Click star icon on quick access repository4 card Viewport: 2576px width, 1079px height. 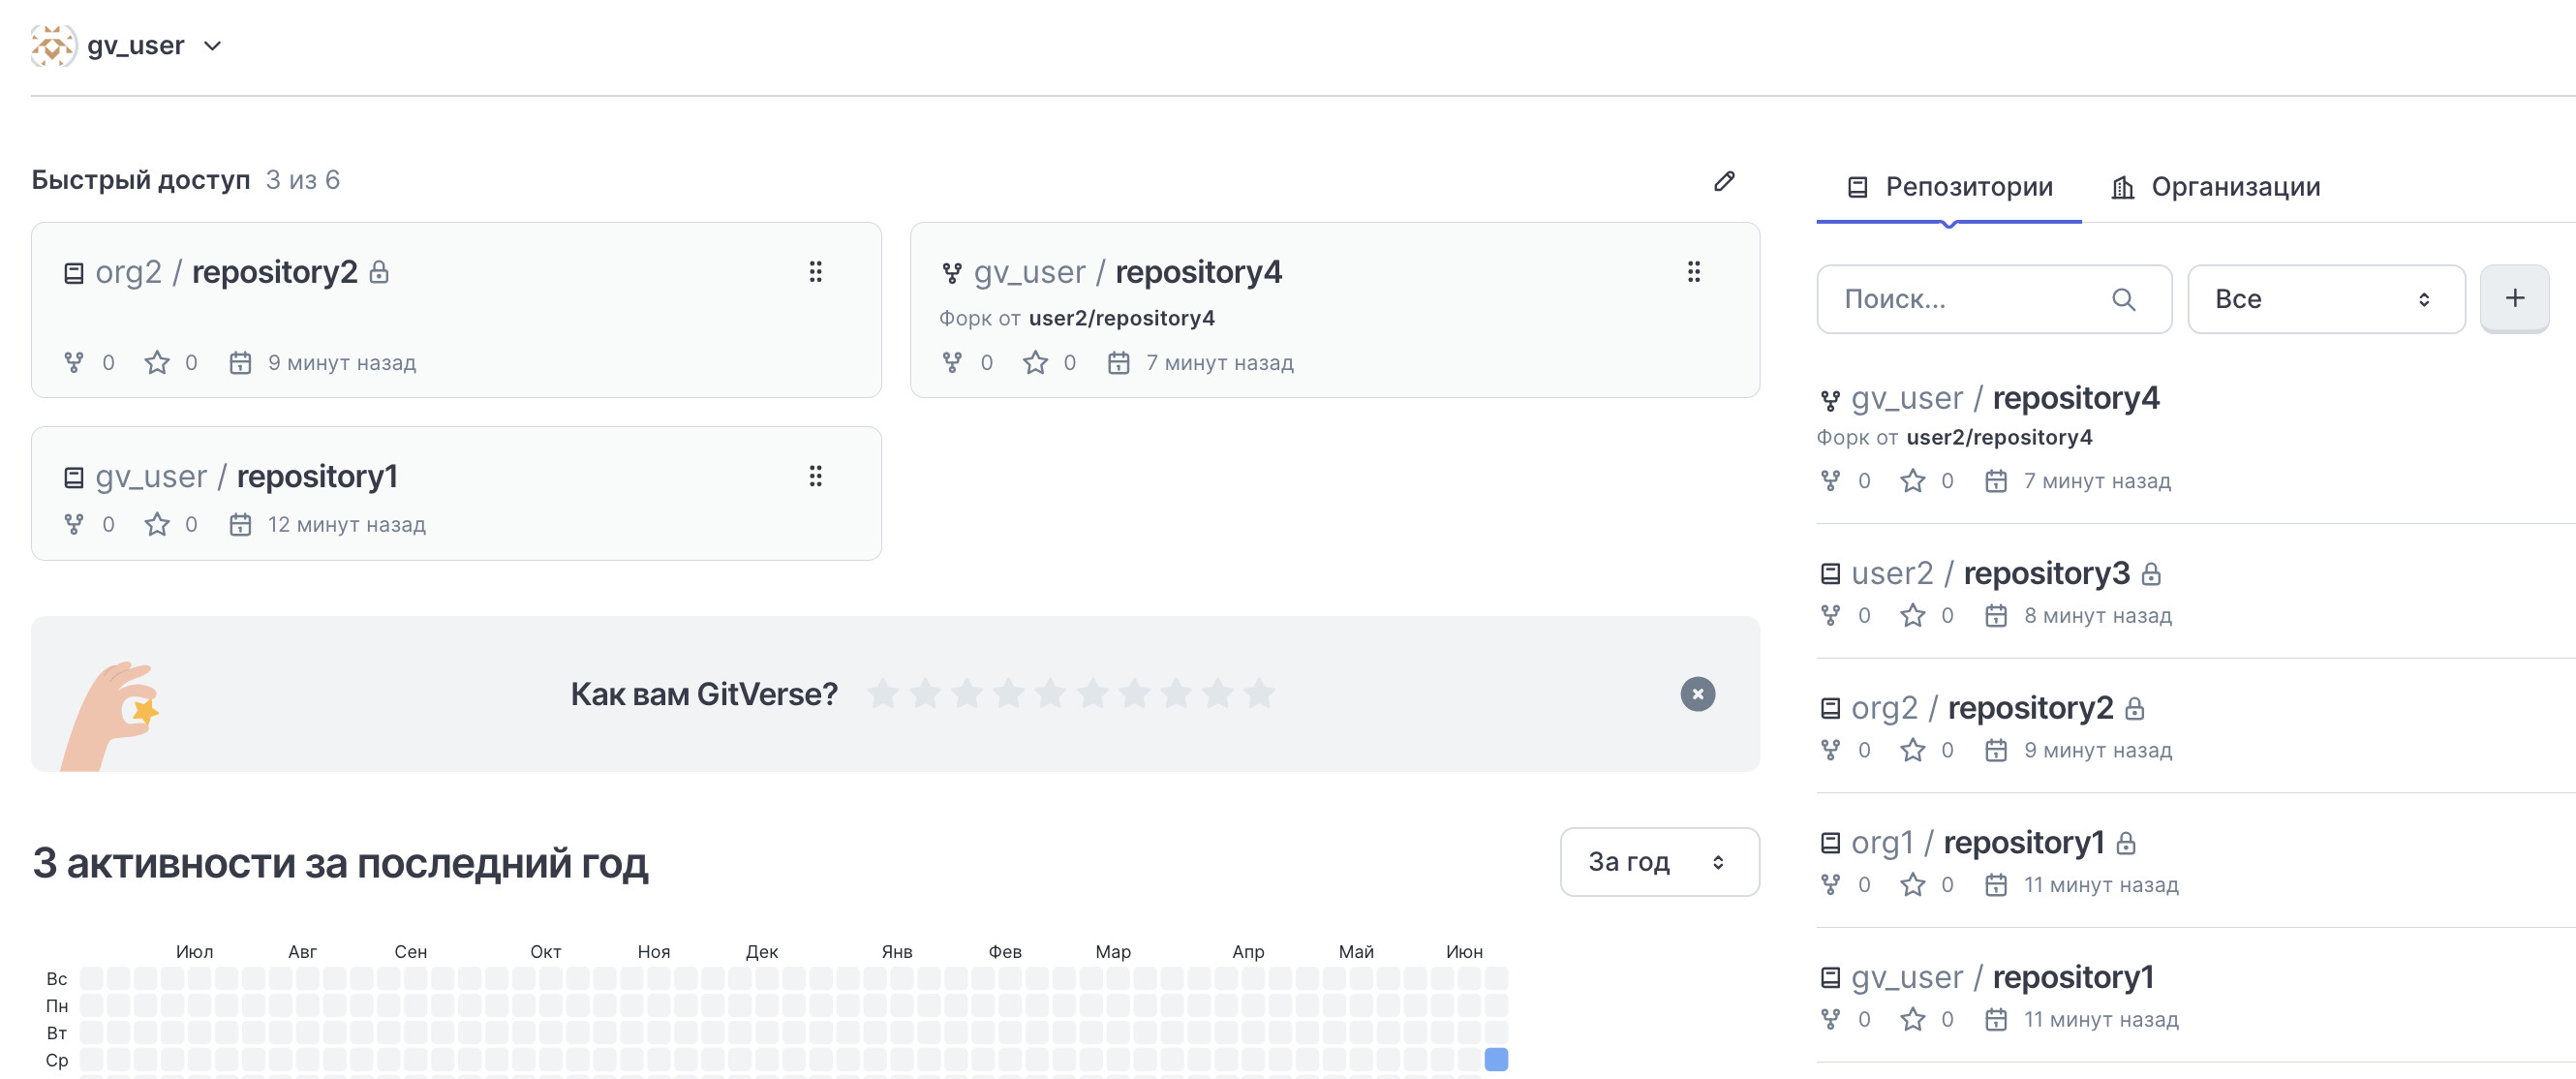click(1035, 363)
